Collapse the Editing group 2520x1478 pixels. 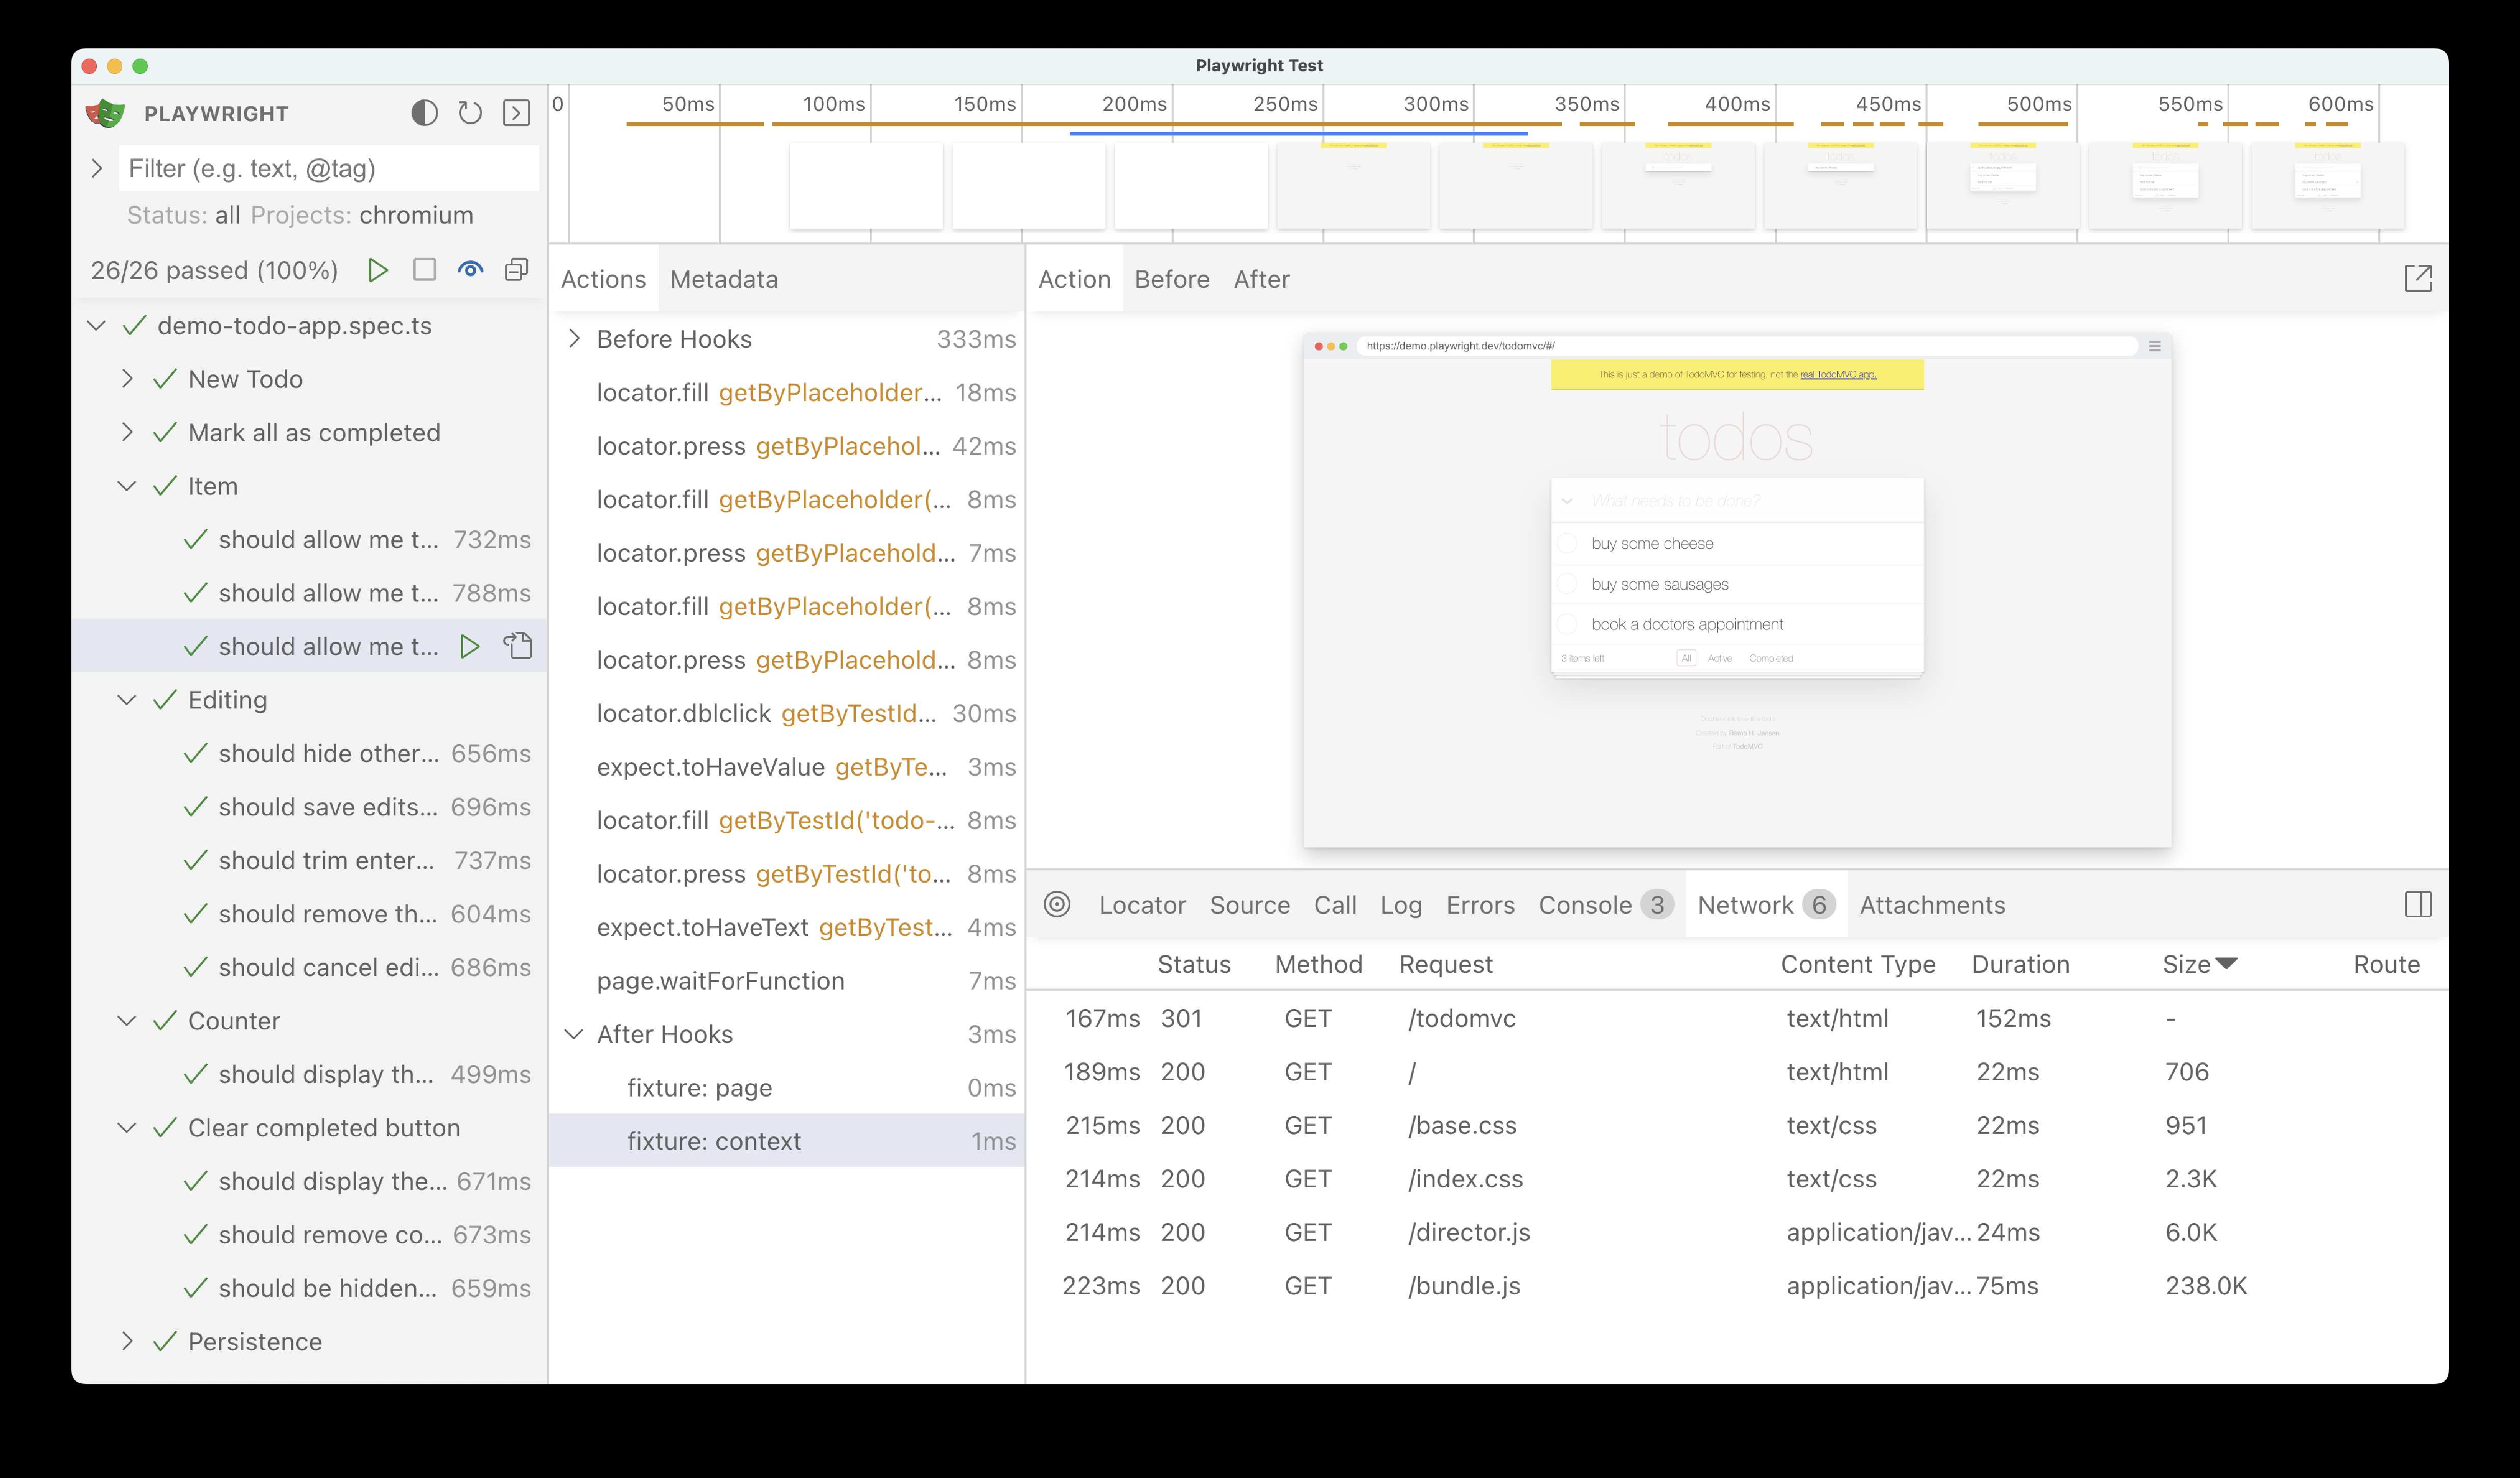127,700
